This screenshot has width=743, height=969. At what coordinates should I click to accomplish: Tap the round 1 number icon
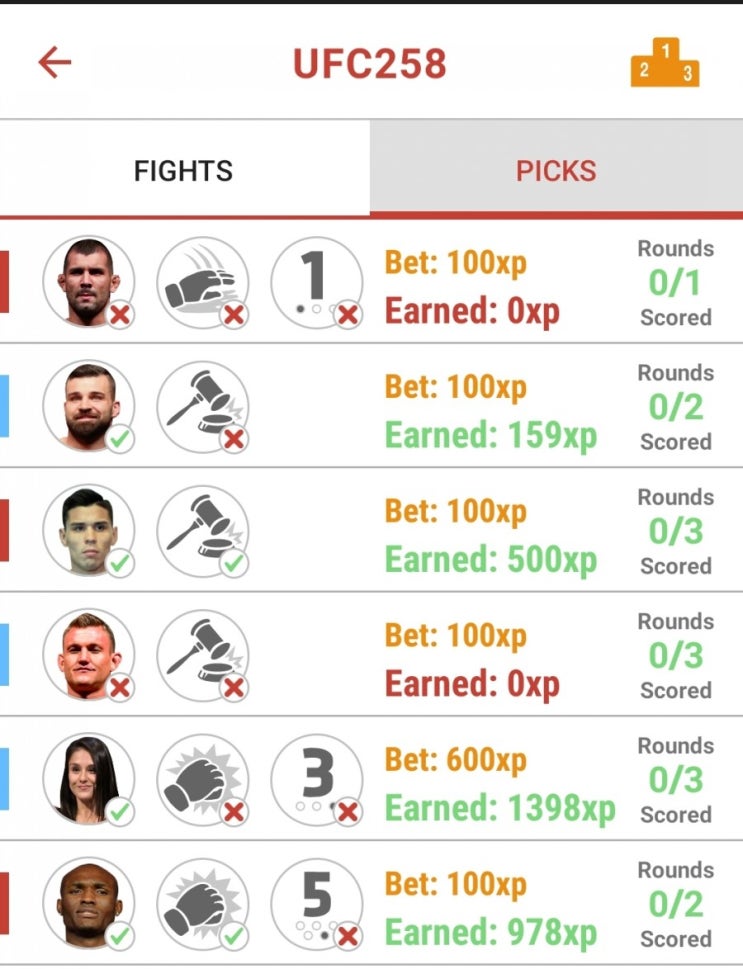tap(316, 282)
